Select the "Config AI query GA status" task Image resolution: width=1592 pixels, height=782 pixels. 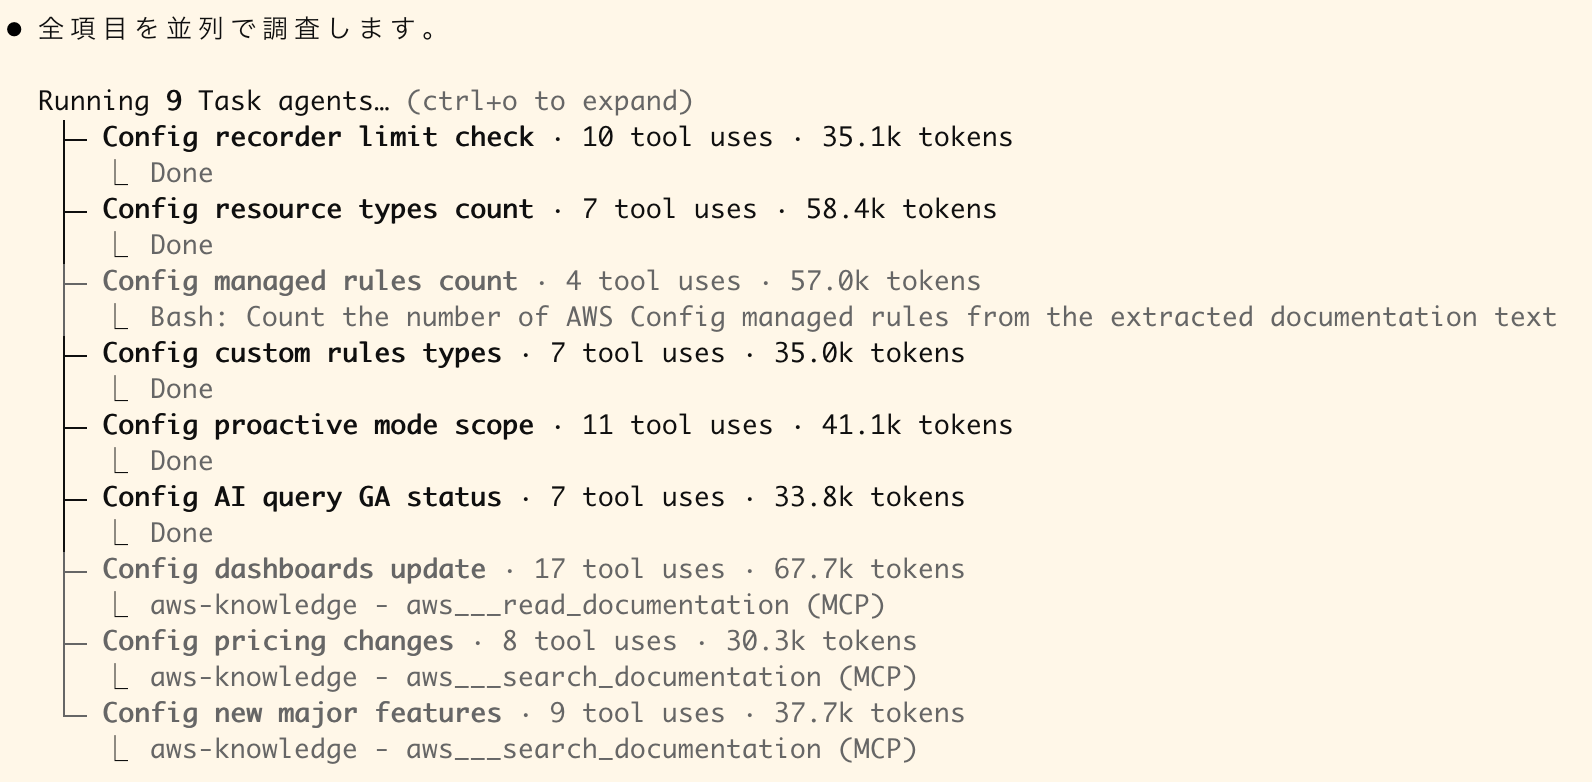click(302, 497)
